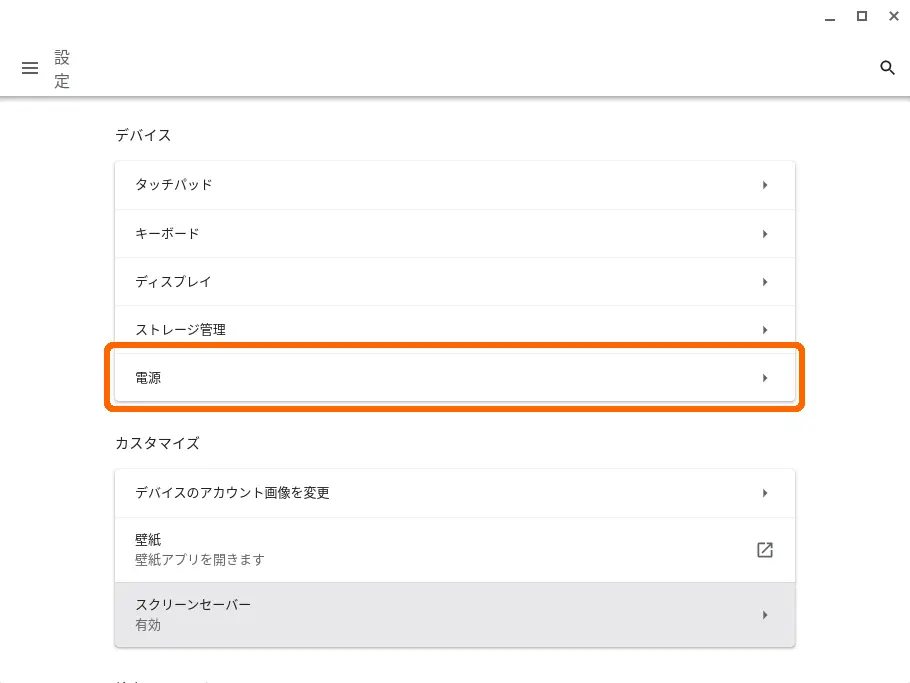910x683 pixels.
Task: Open the キーボード settings
Action: coord(455,234)
